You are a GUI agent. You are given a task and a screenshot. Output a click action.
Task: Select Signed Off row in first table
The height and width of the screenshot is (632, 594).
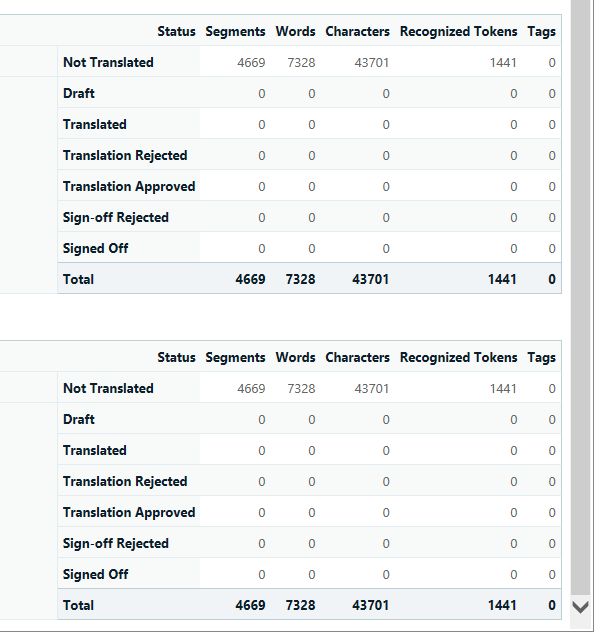coord(309,248)
